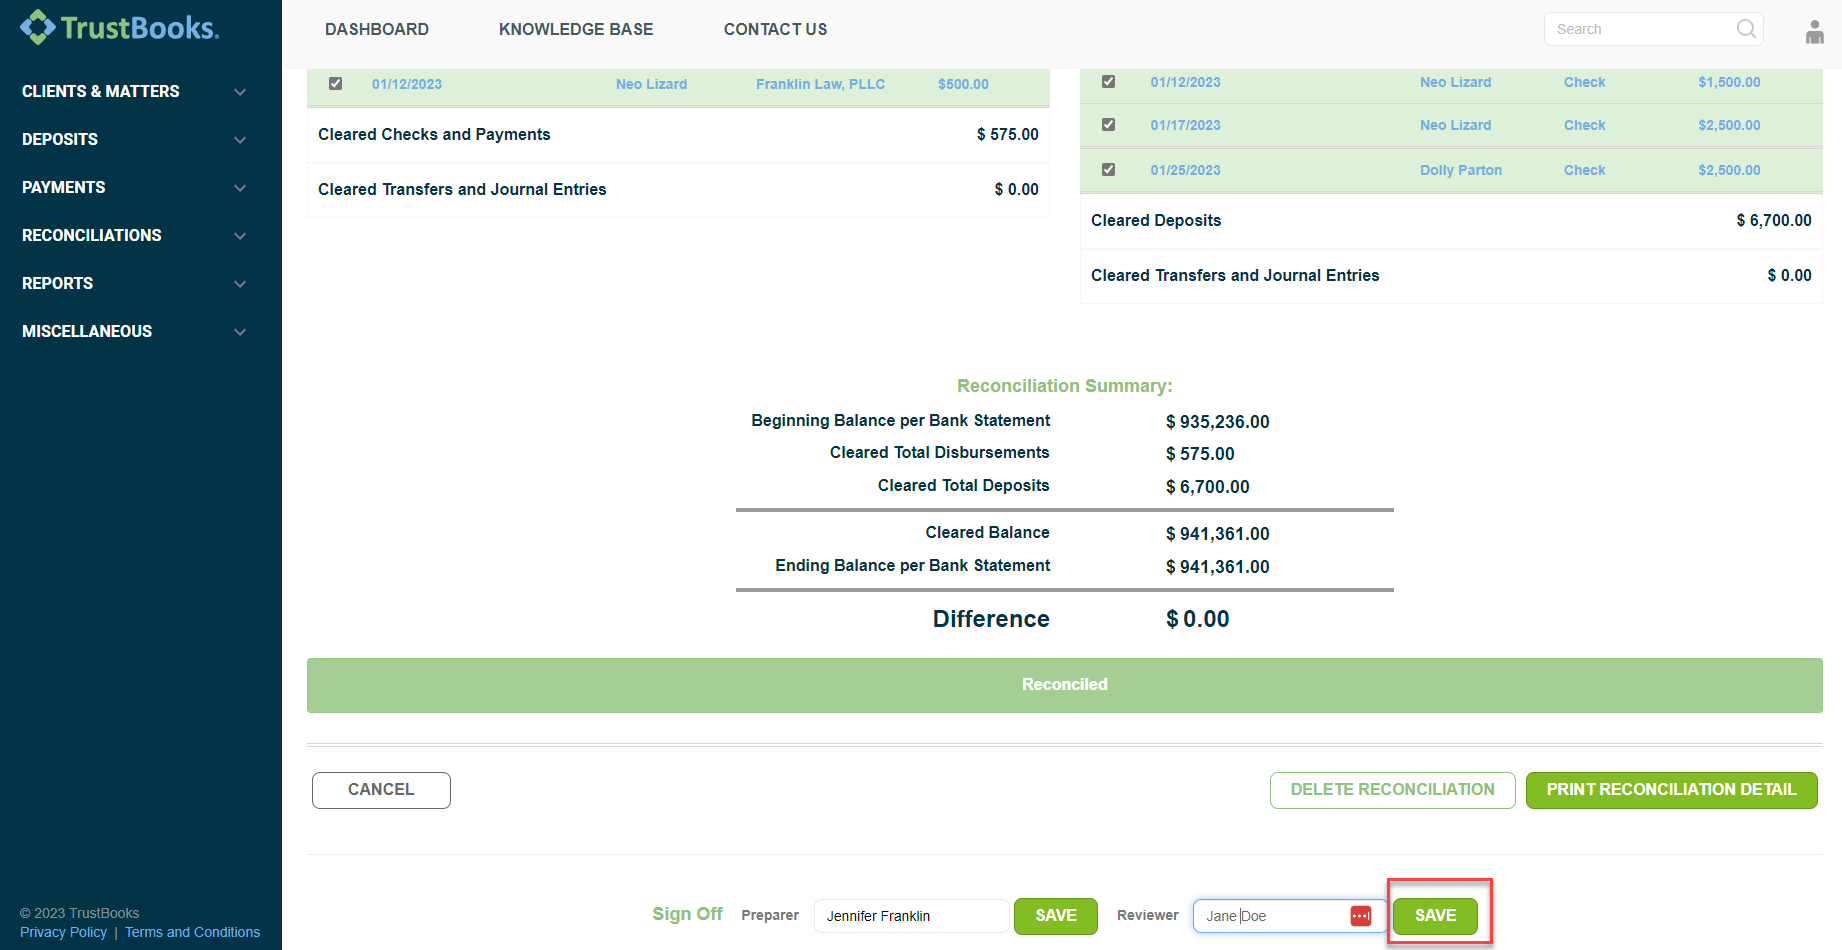Click Print Reconciliation Detail
The image size is (1842, 950).
1672,790
